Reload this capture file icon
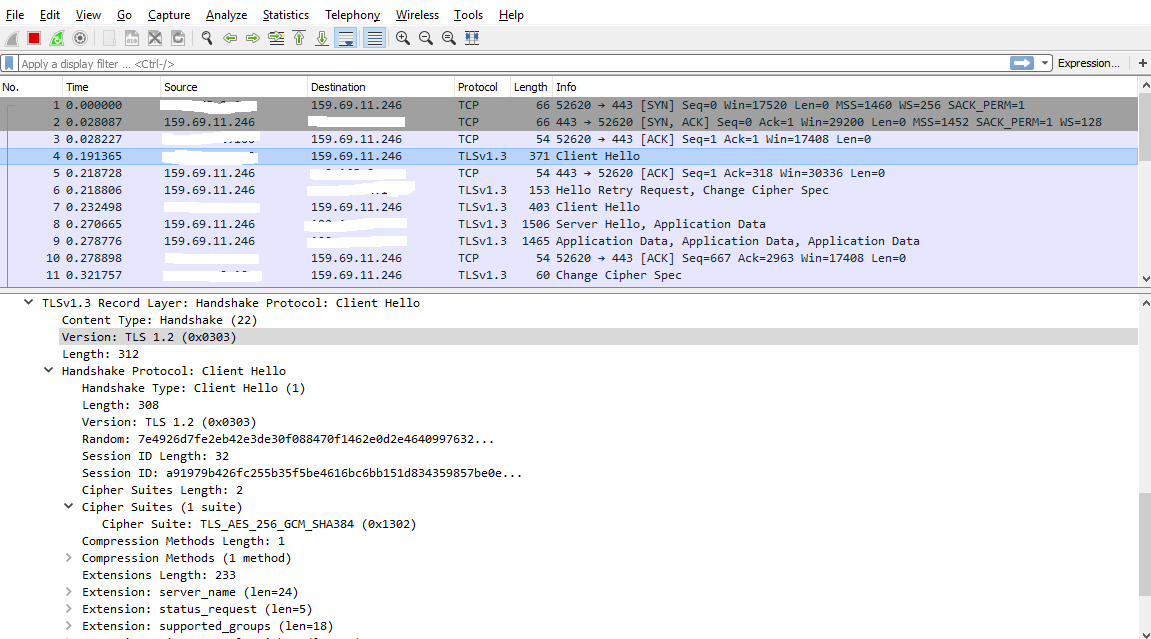1151x639 pixels. [x=178, y=38]
